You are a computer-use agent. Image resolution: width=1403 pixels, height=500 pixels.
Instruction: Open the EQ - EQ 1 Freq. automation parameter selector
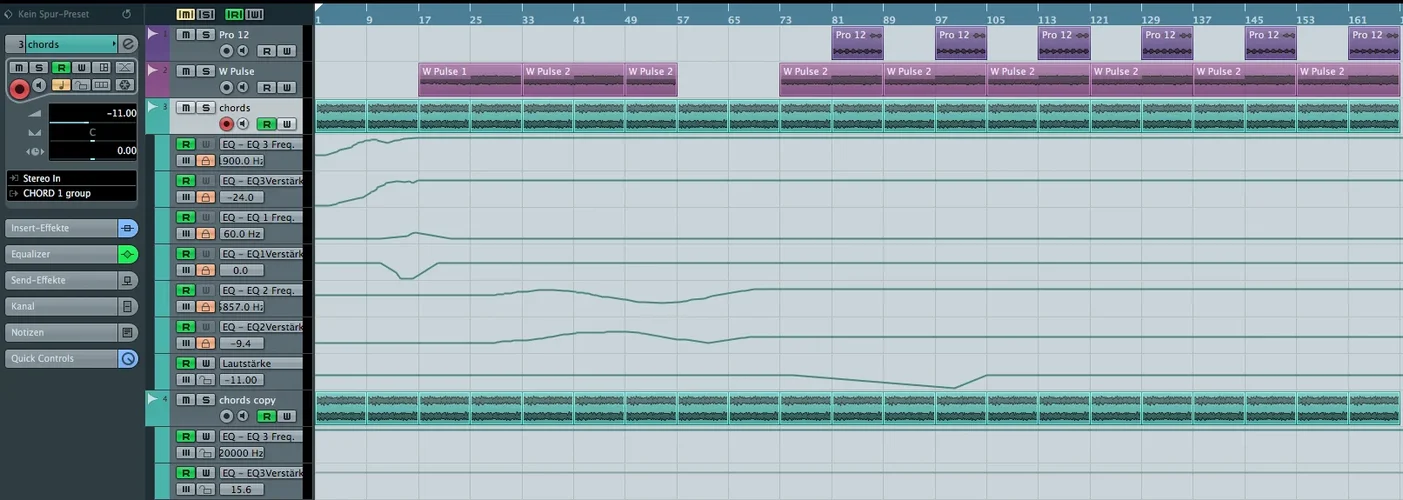[260, 217]
